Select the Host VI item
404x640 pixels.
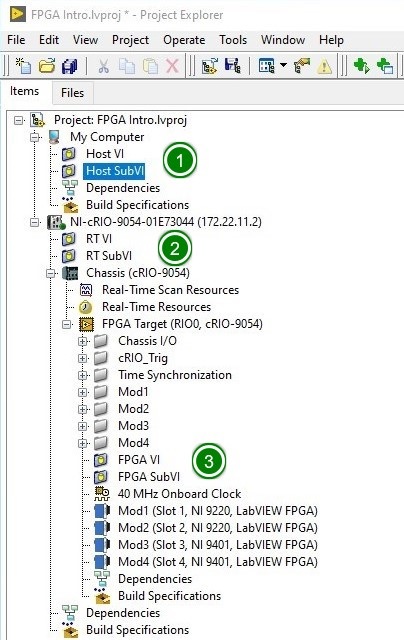pyautogui.click(x=105, y=154)
